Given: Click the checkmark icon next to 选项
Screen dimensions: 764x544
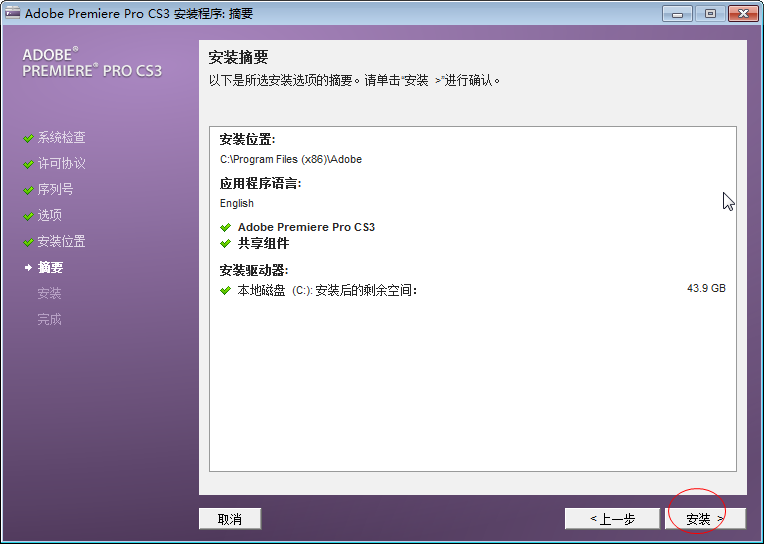Looking at the screenshot, I should pyautogui.click(x=29, y=216).
